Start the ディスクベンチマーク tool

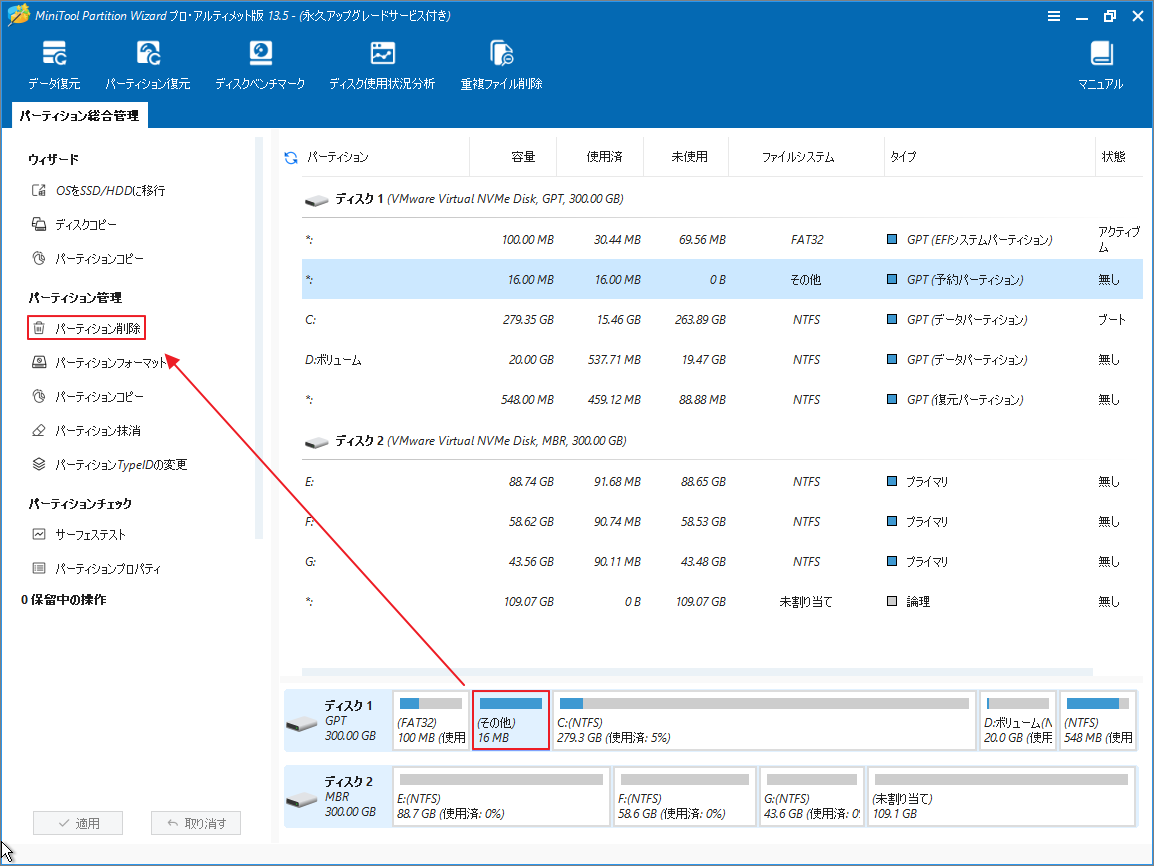260,63
